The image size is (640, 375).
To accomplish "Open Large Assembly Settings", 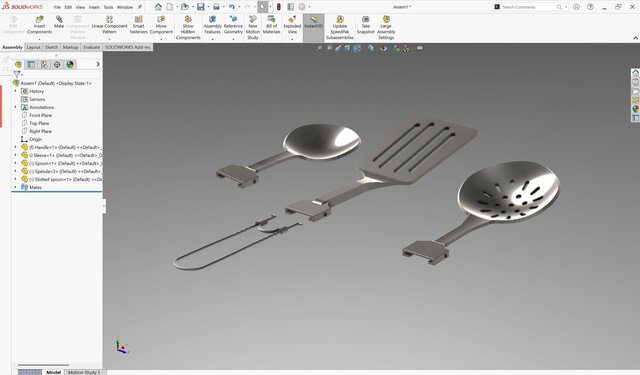I will pyautogui.click(x=386, y=28).
